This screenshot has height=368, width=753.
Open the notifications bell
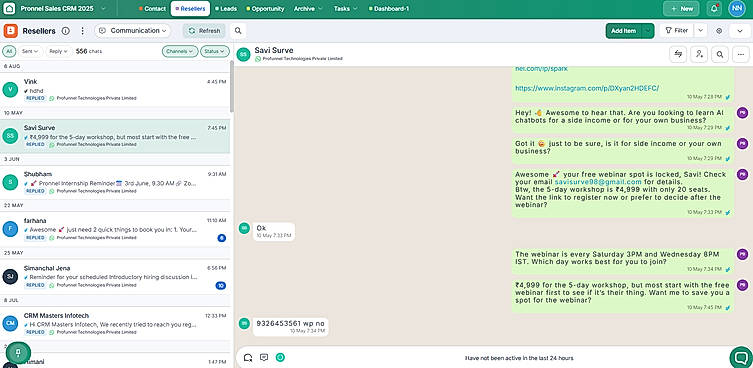pos(714,9)
